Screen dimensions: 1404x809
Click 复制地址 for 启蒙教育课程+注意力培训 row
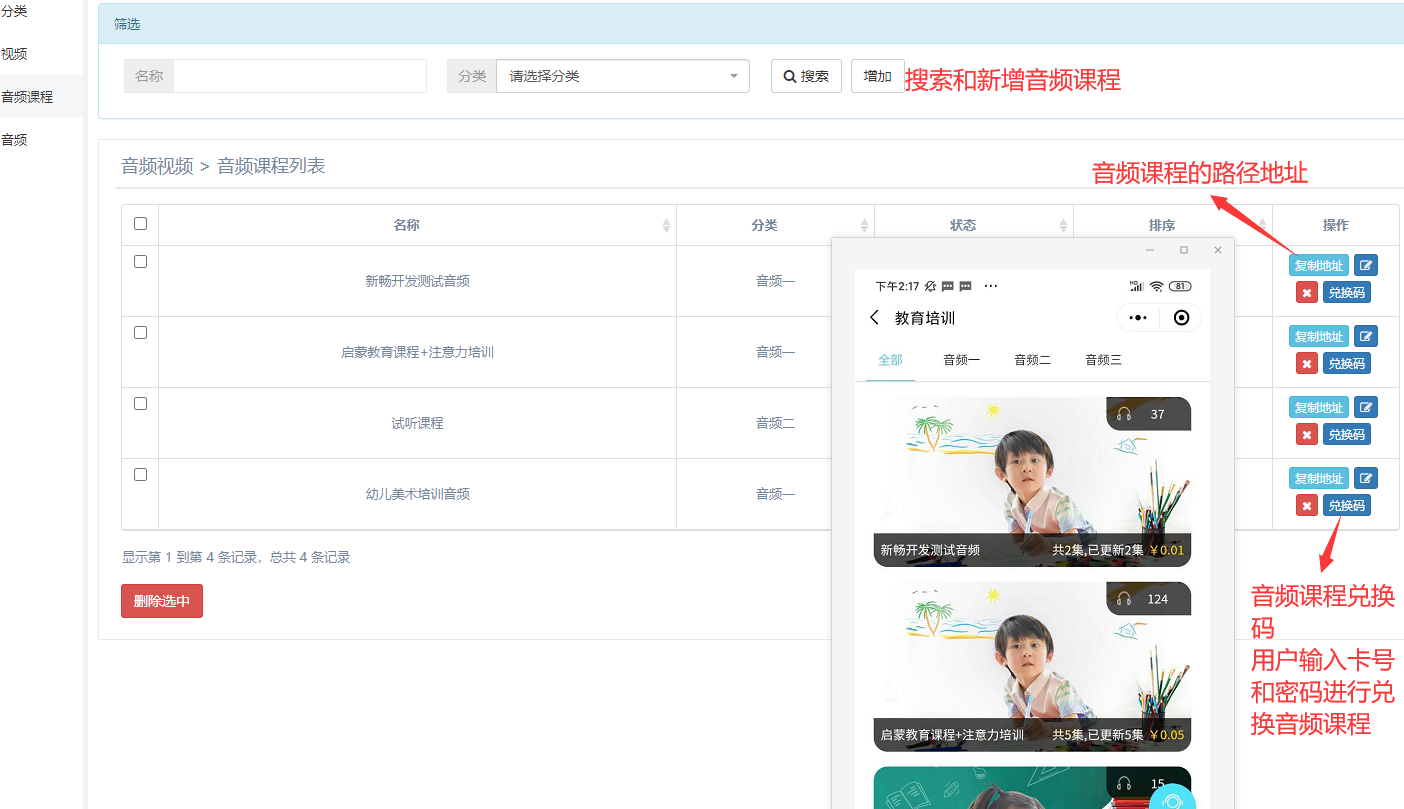(x=1319, y=337)
